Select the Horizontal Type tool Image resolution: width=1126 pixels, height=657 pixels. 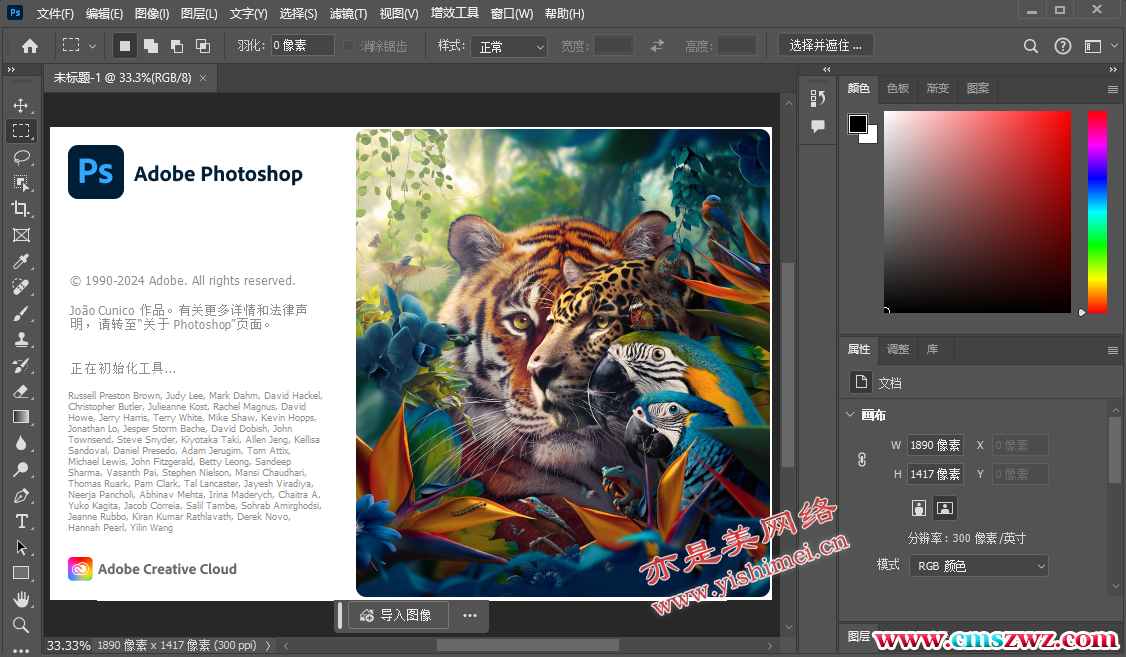click(21, 521)
